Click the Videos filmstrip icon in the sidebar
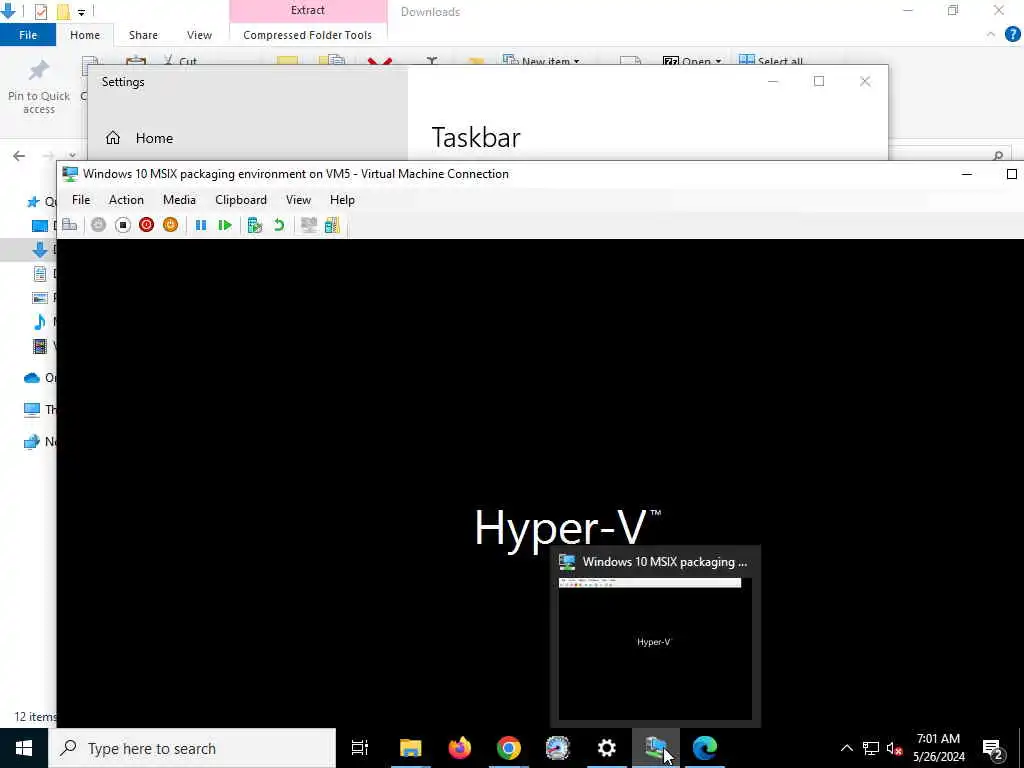Viewport: 1024px width, 768px height. click(40, 346)
